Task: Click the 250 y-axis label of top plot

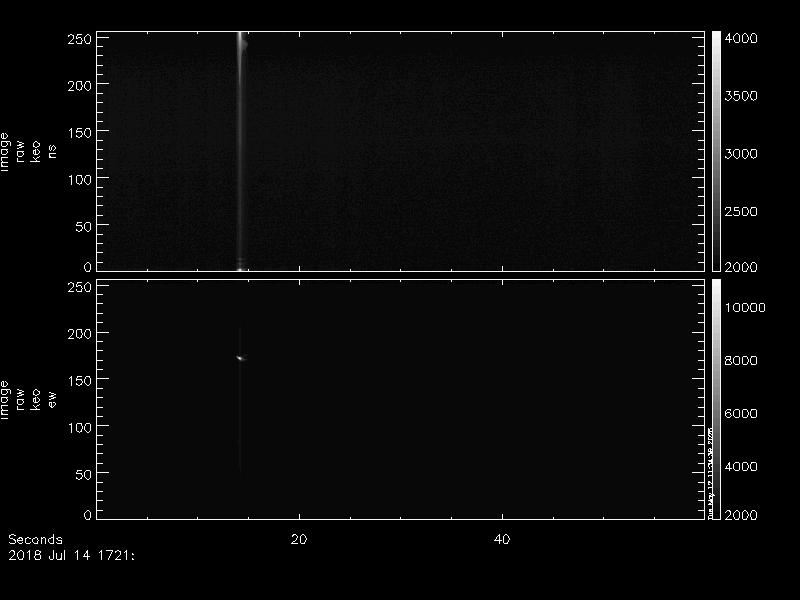Action: point(79,39)
